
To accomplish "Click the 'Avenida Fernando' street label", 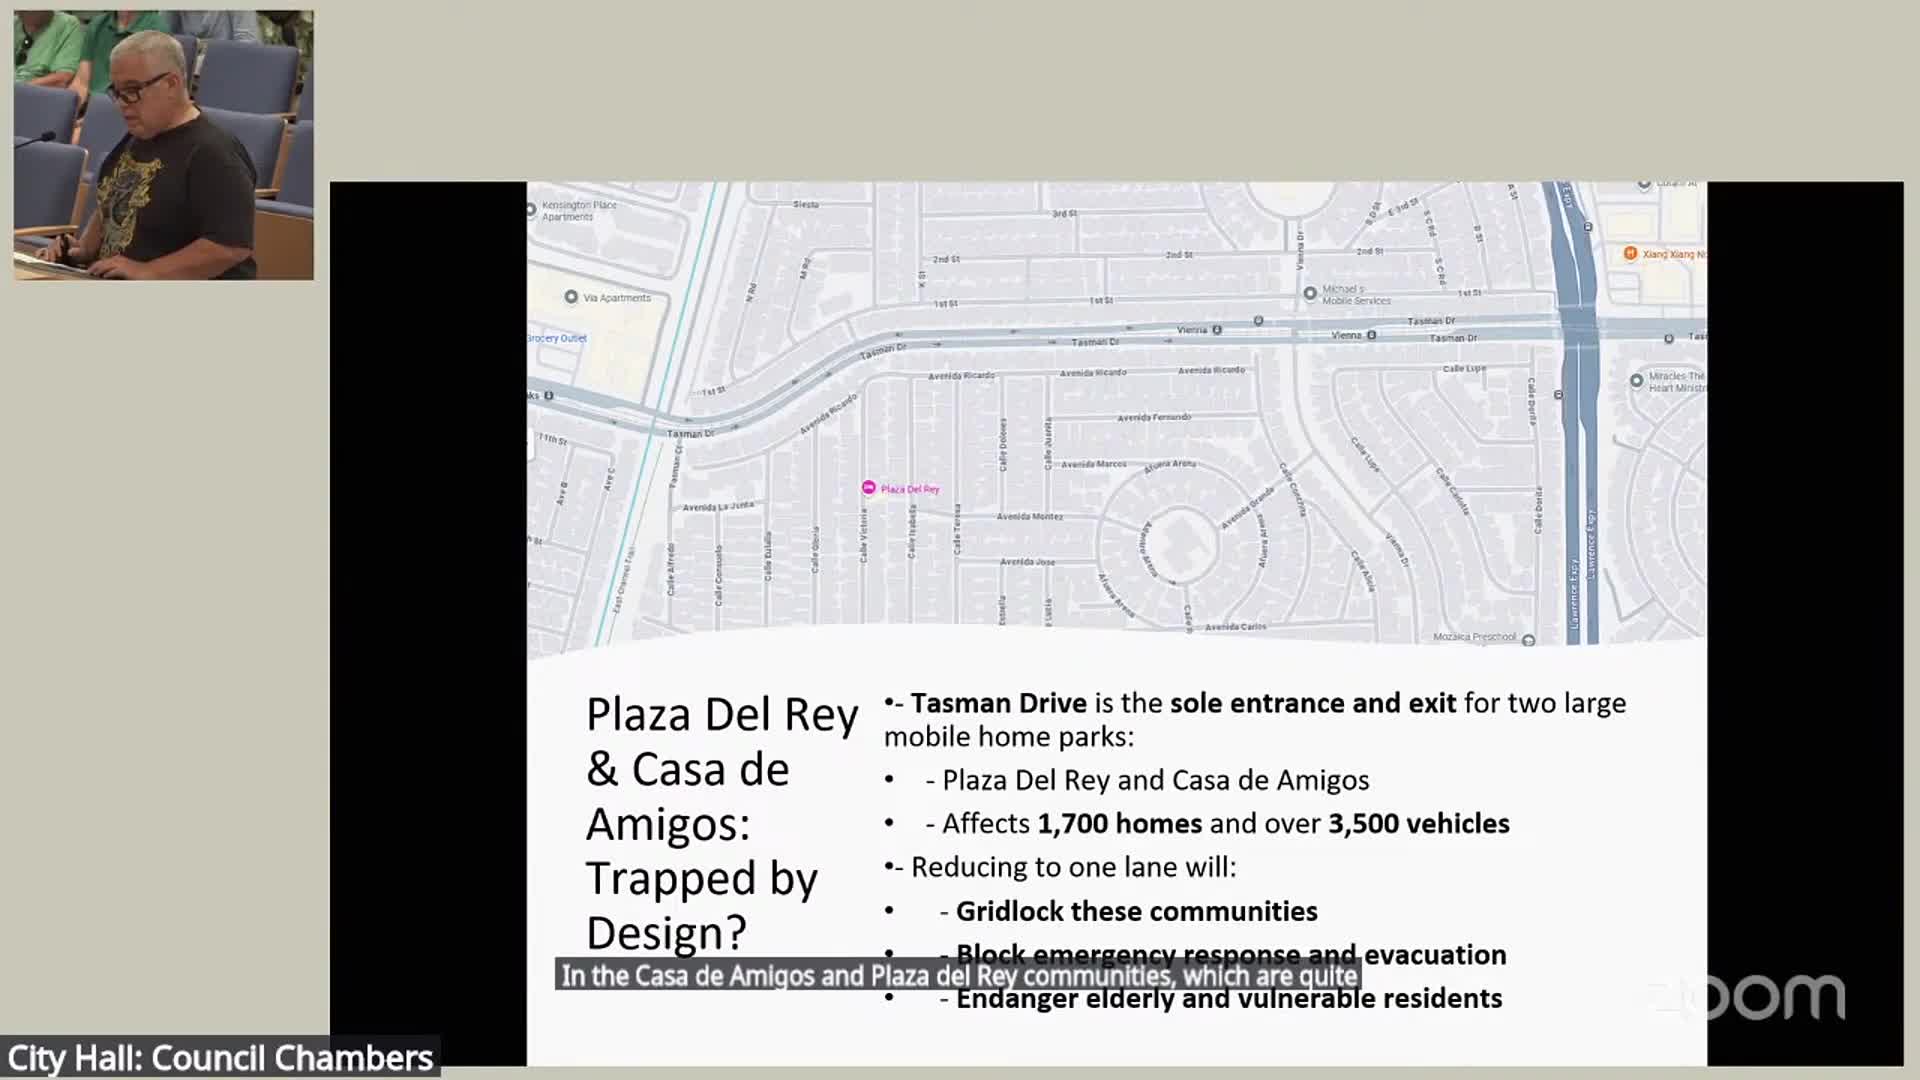I will (1154, 417).
